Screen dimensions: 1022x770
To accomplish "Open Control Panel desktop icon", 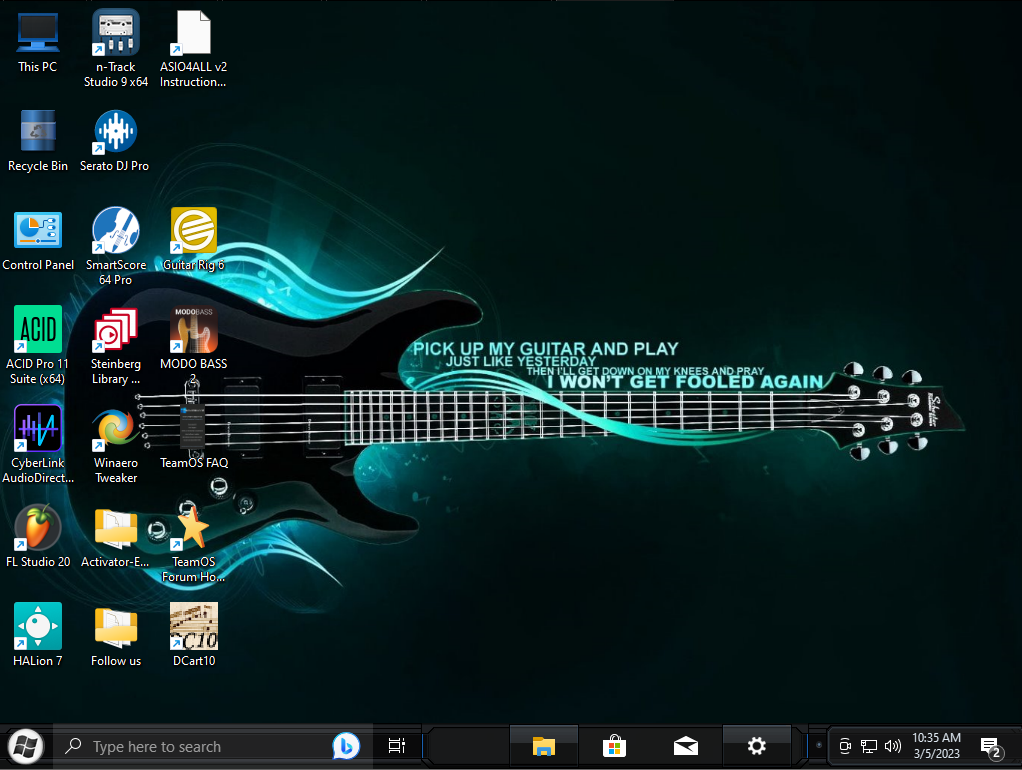I will (x=38, y=239).
